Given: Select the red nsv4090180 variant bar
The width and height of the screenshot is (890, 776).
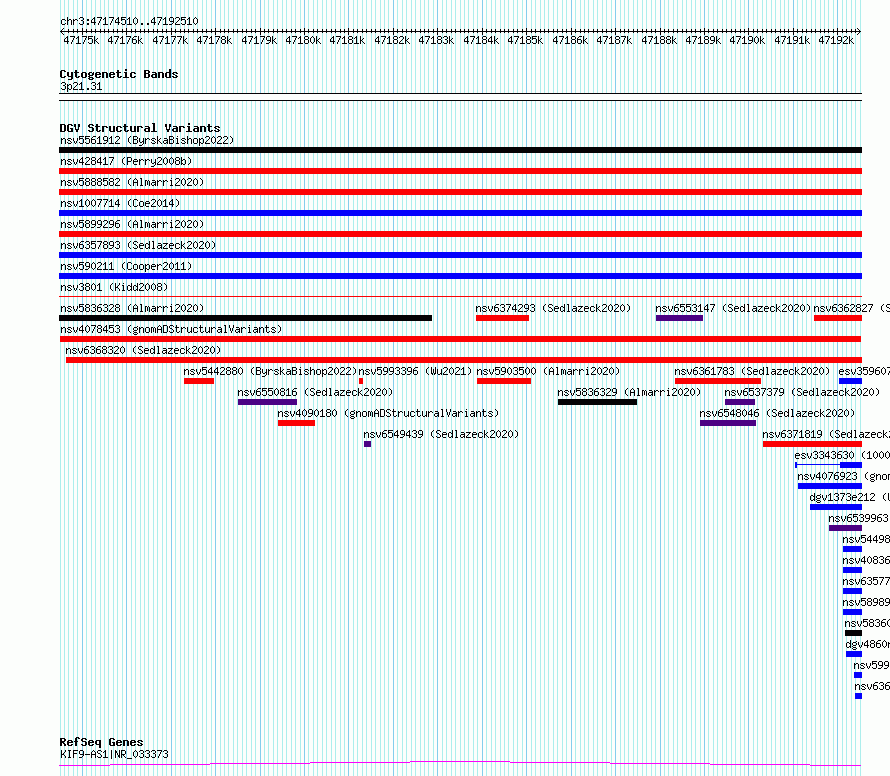Looking at the screenshot, I should [296, 423].
